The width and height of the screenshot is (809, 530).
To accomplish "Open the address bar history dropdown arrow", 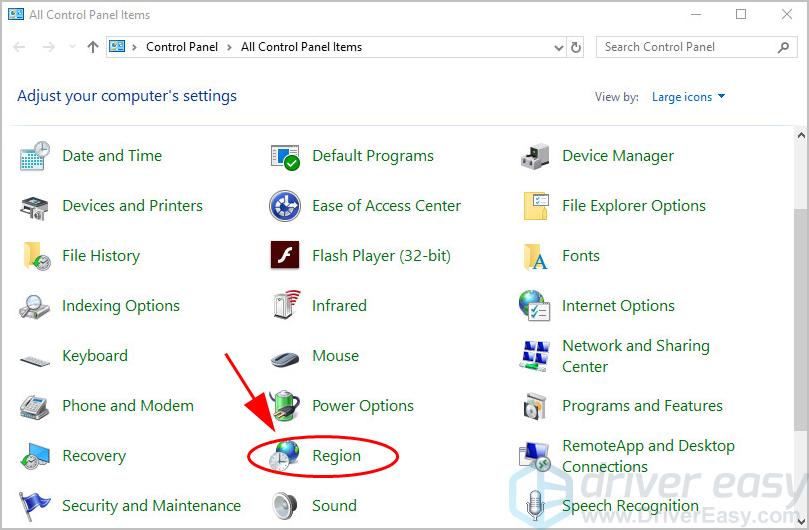I will coord(558,47).
